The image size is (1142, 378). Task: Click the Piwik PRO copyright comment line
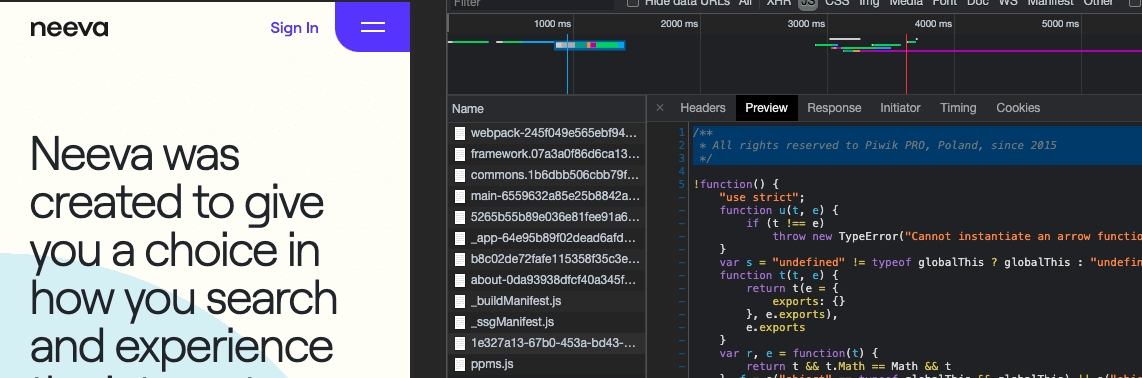pyautogui.click(x=877, y=145)
